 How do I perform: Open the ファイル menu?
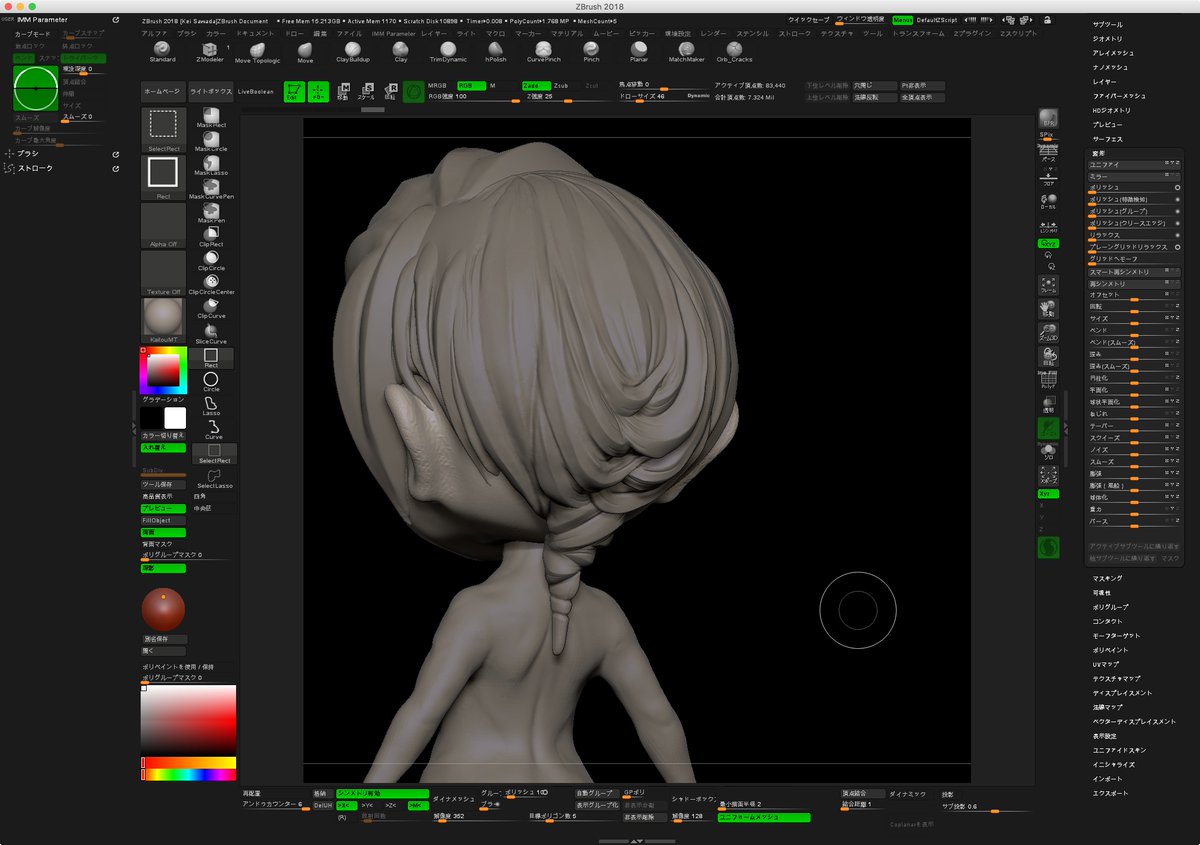[x=349, y=33]
